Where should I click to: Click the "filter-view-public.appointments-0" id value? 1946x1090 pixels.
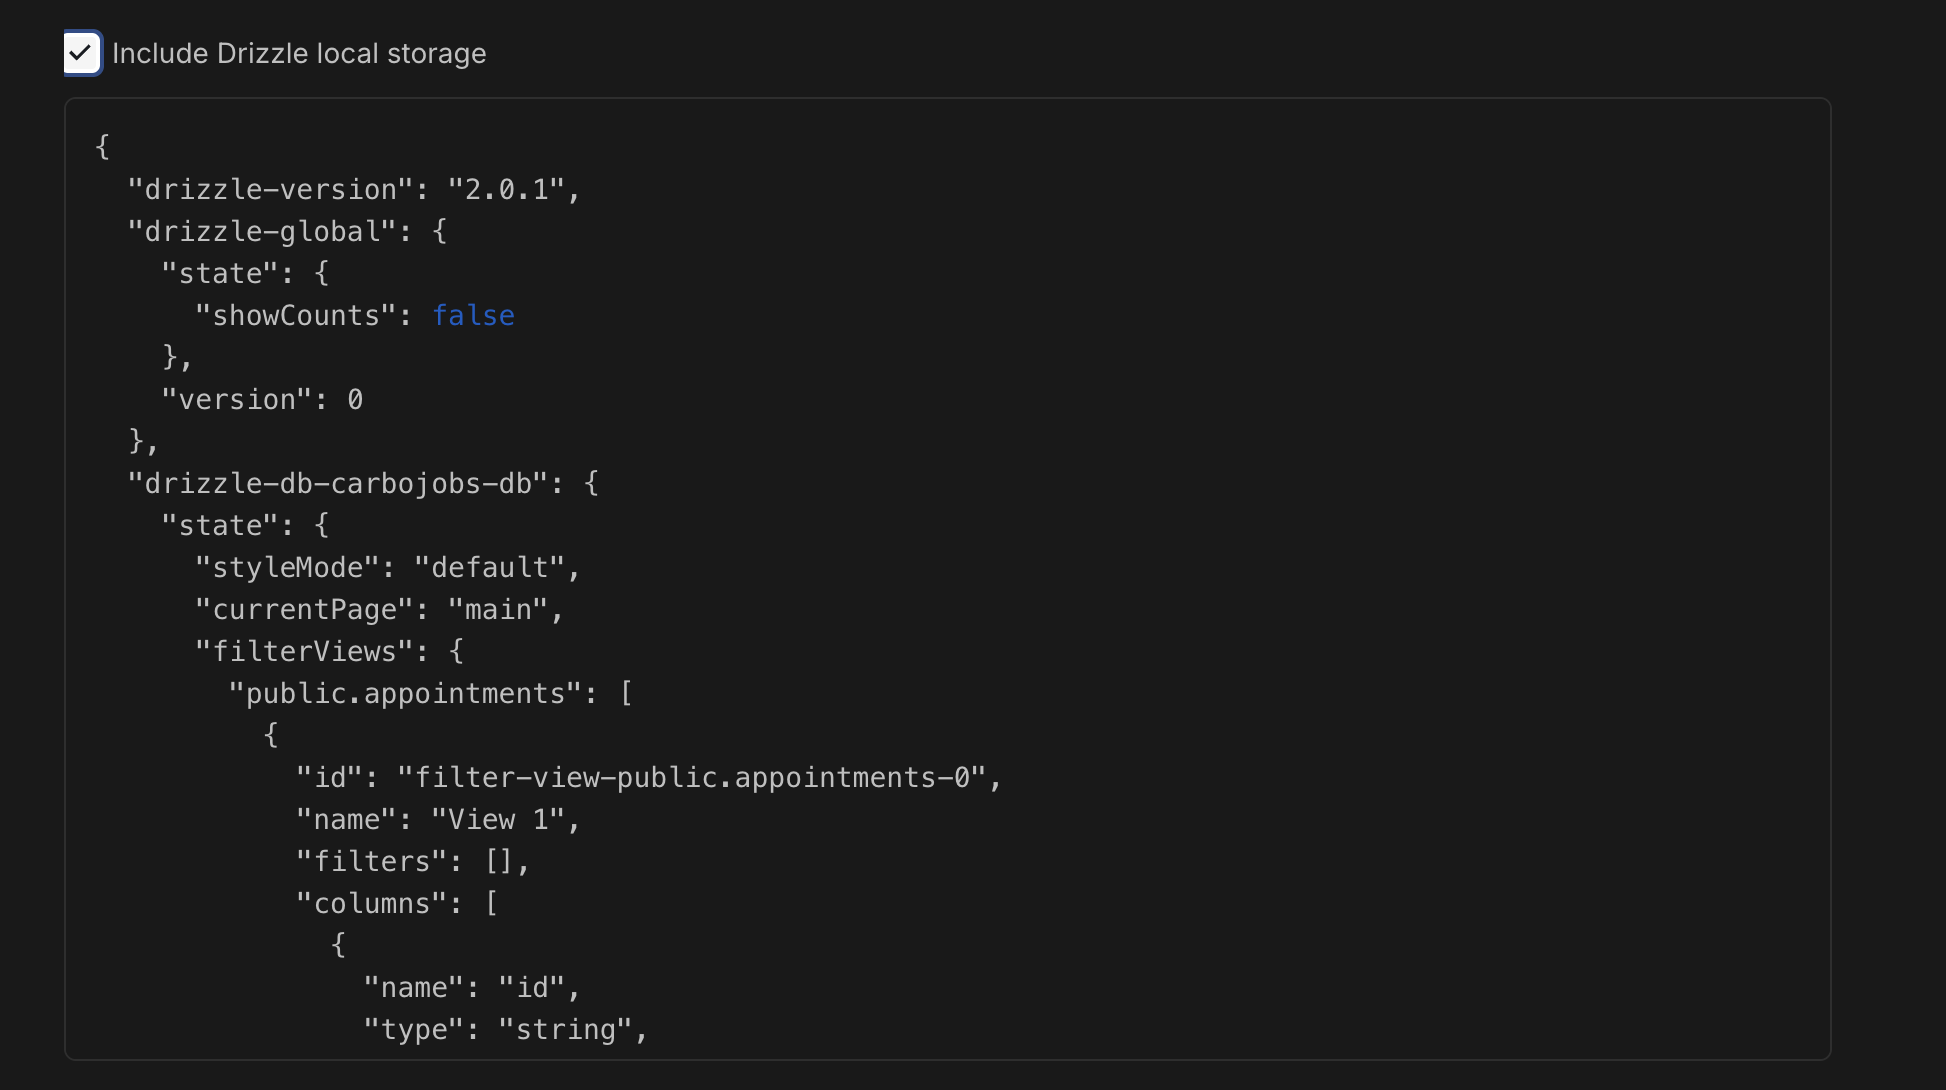click(692, 777)
